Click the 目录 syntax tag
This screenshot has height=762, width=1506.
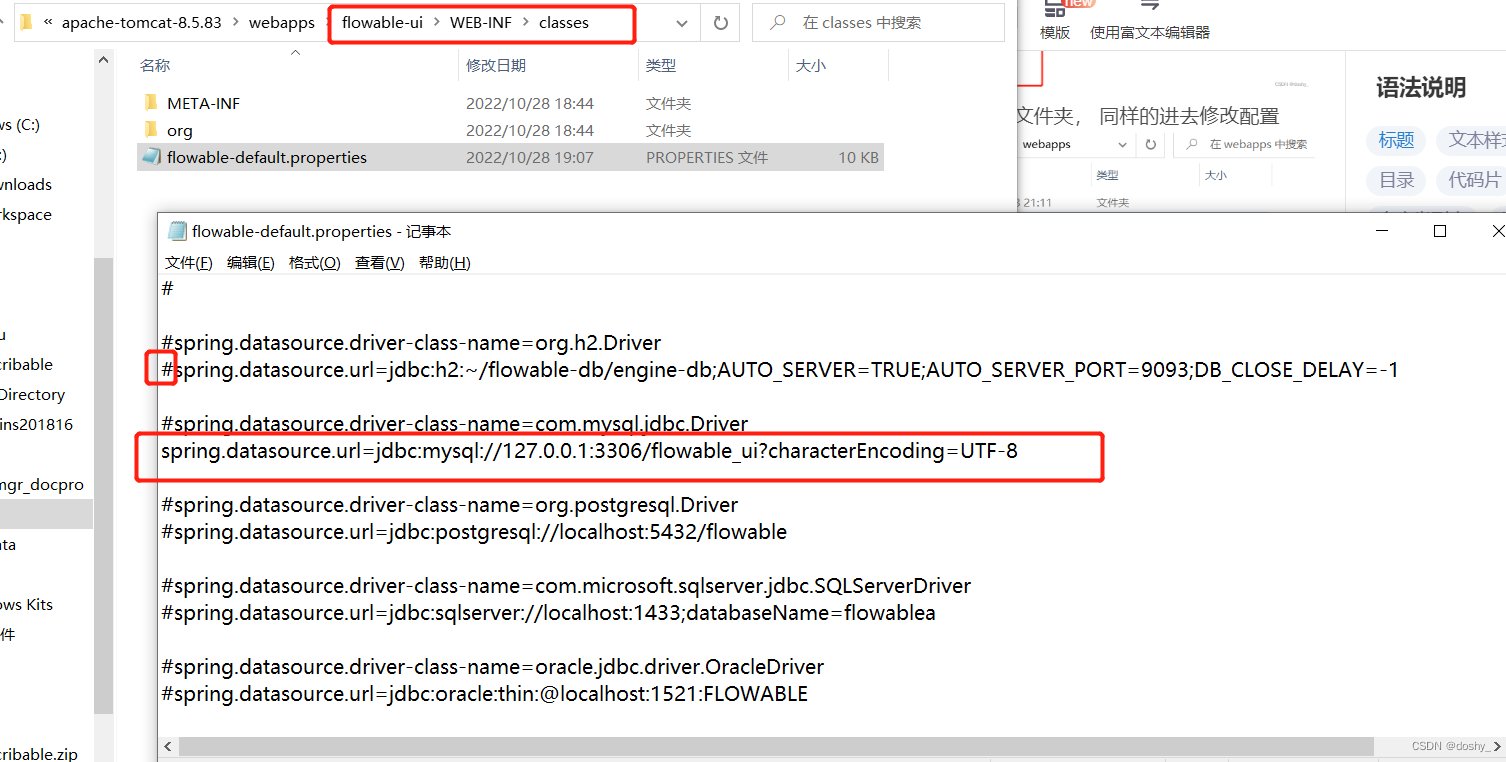1396,180
